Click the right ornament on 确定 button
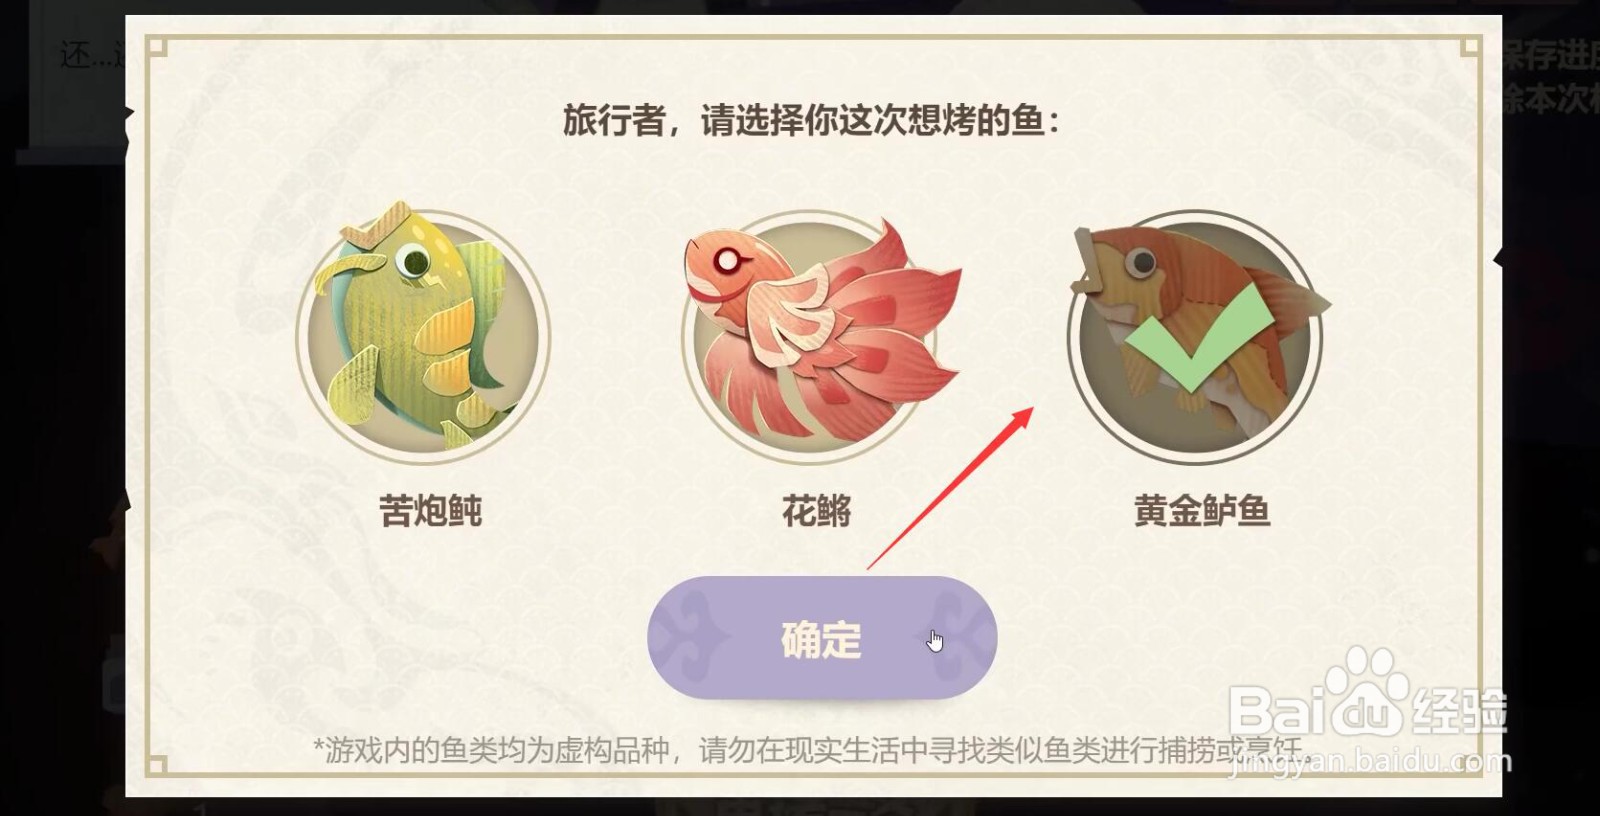 958,638
